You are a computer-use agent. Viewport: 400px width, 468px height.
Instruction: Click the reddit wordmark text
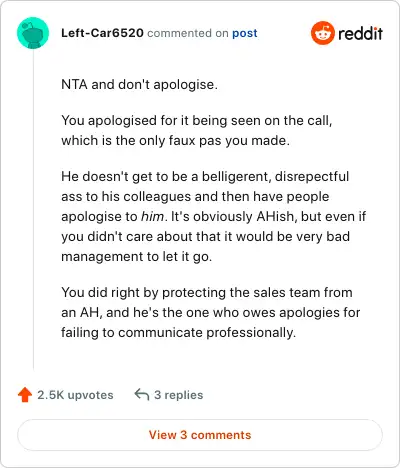360,33
